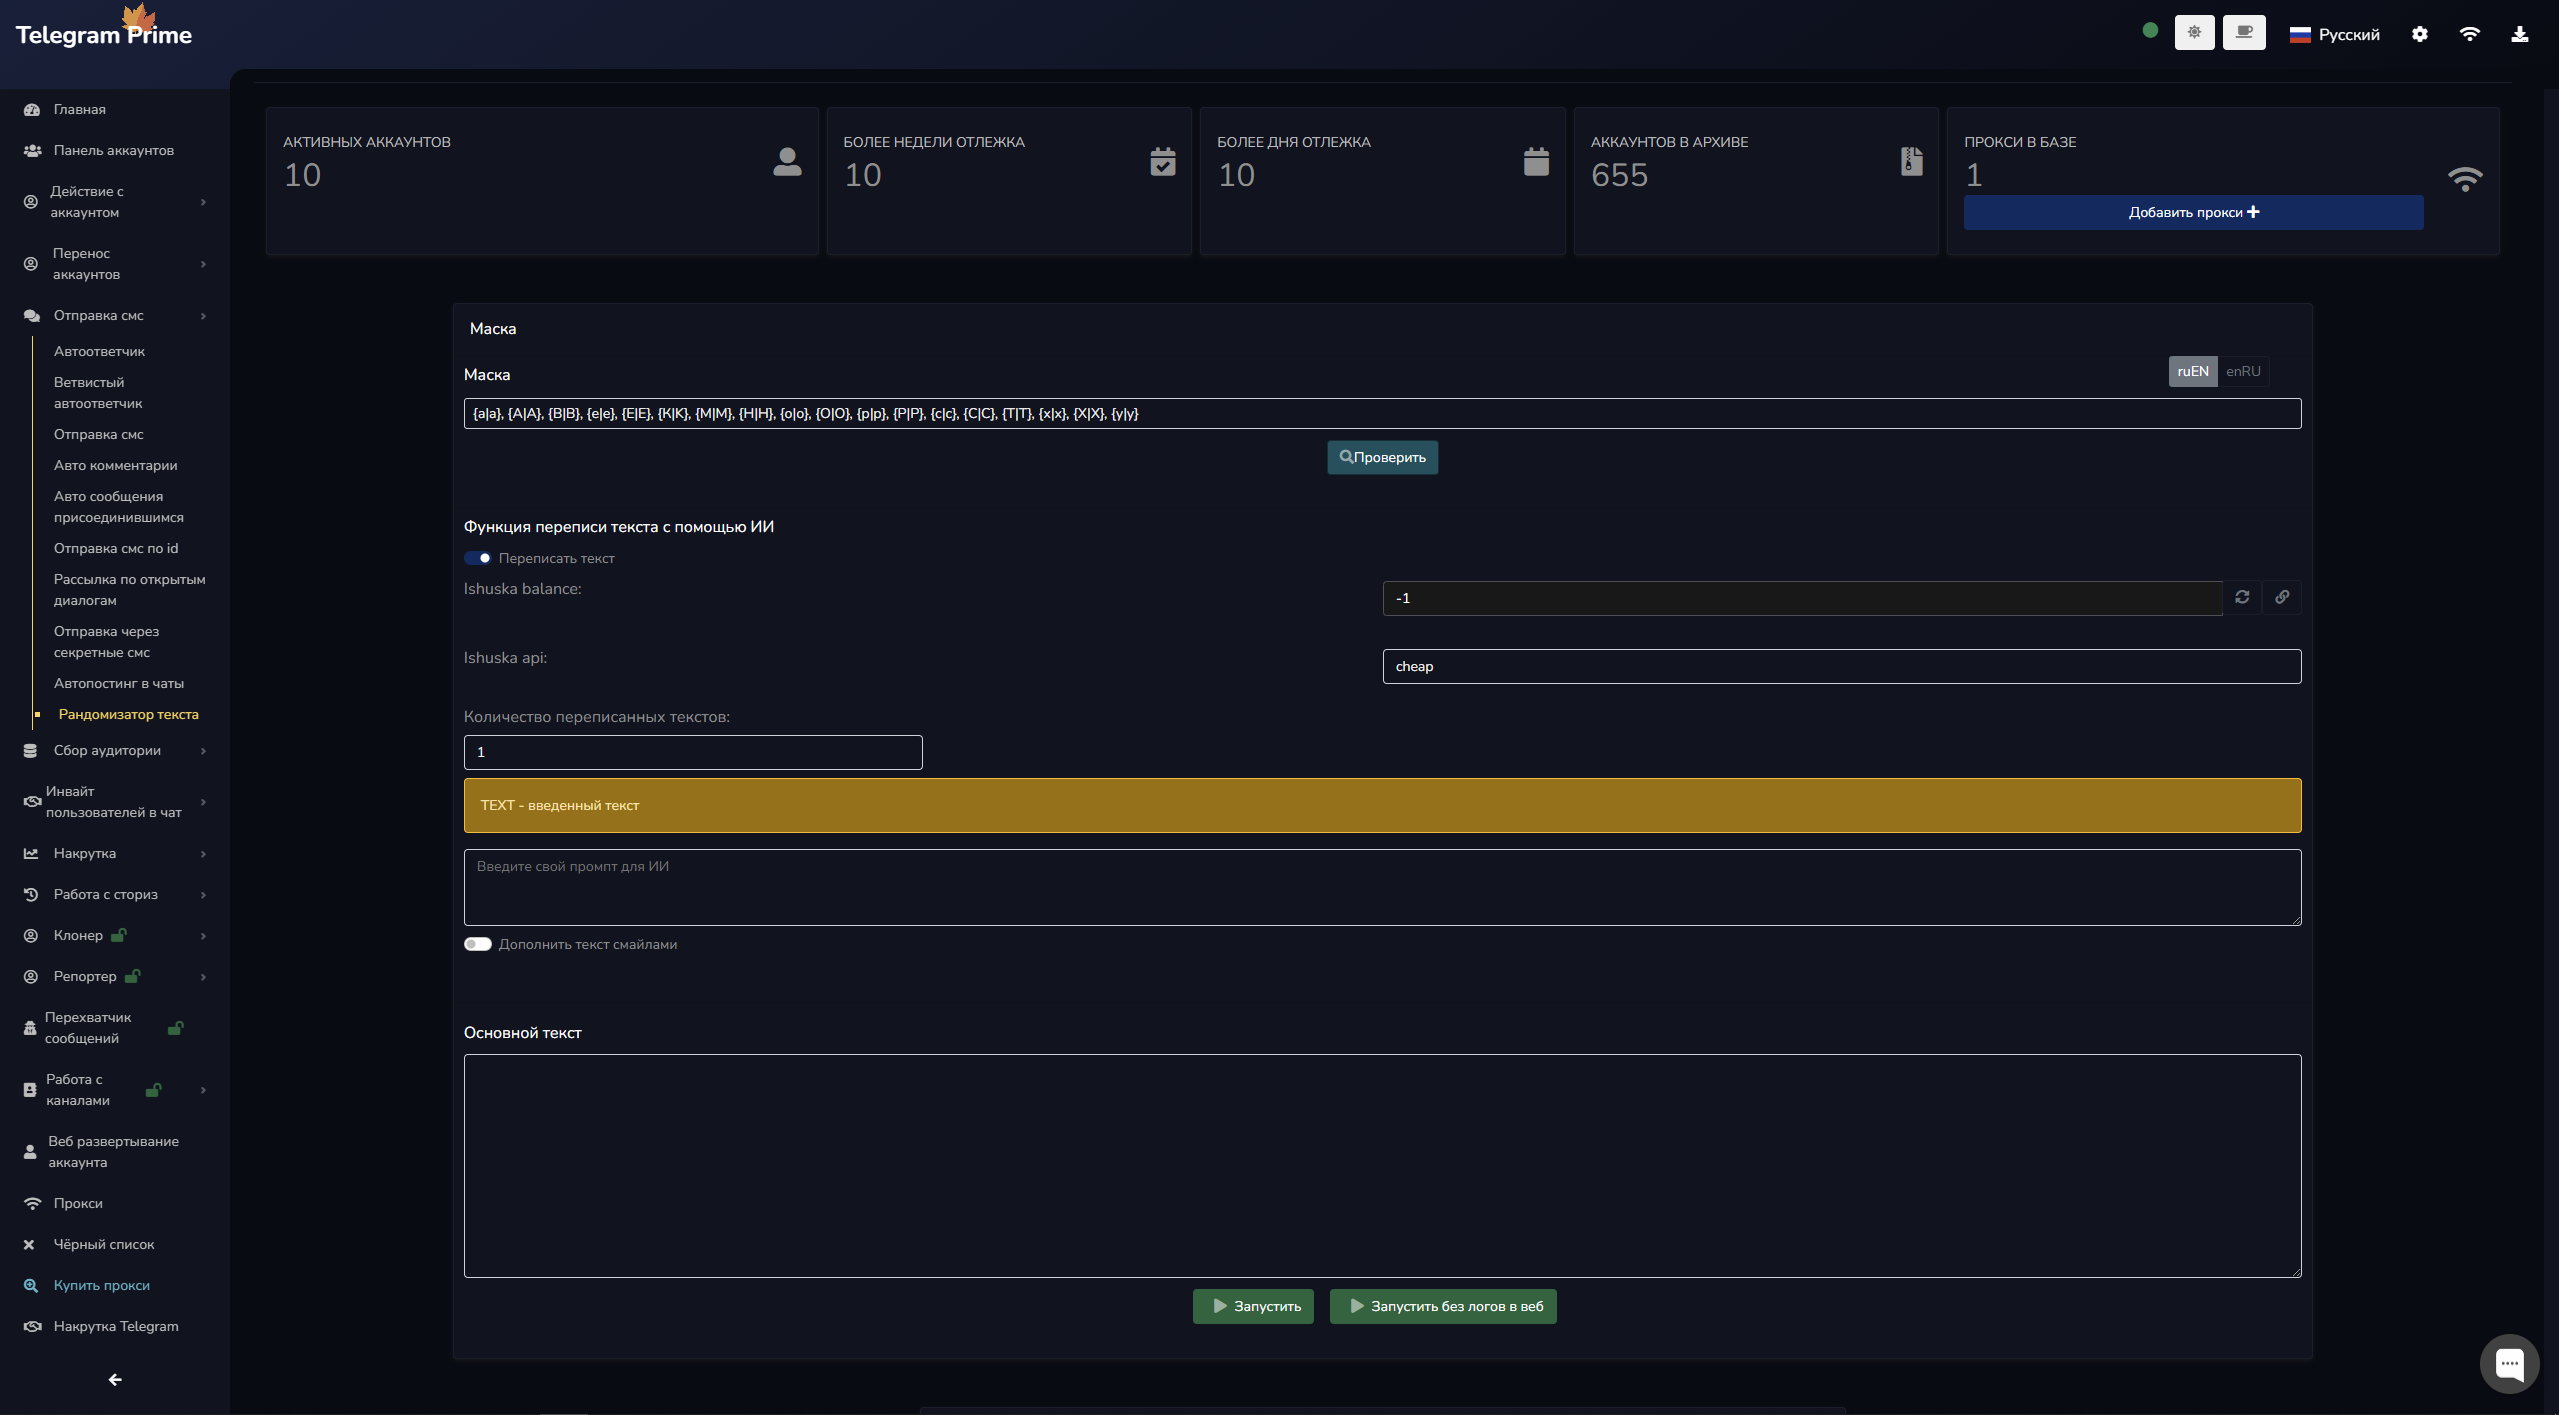Image resolution: width=2559 pixels, height=1415 pixels.
Task: Click archive file icon on archive card
Action: pyautogui.click(x=1911, y=161)
